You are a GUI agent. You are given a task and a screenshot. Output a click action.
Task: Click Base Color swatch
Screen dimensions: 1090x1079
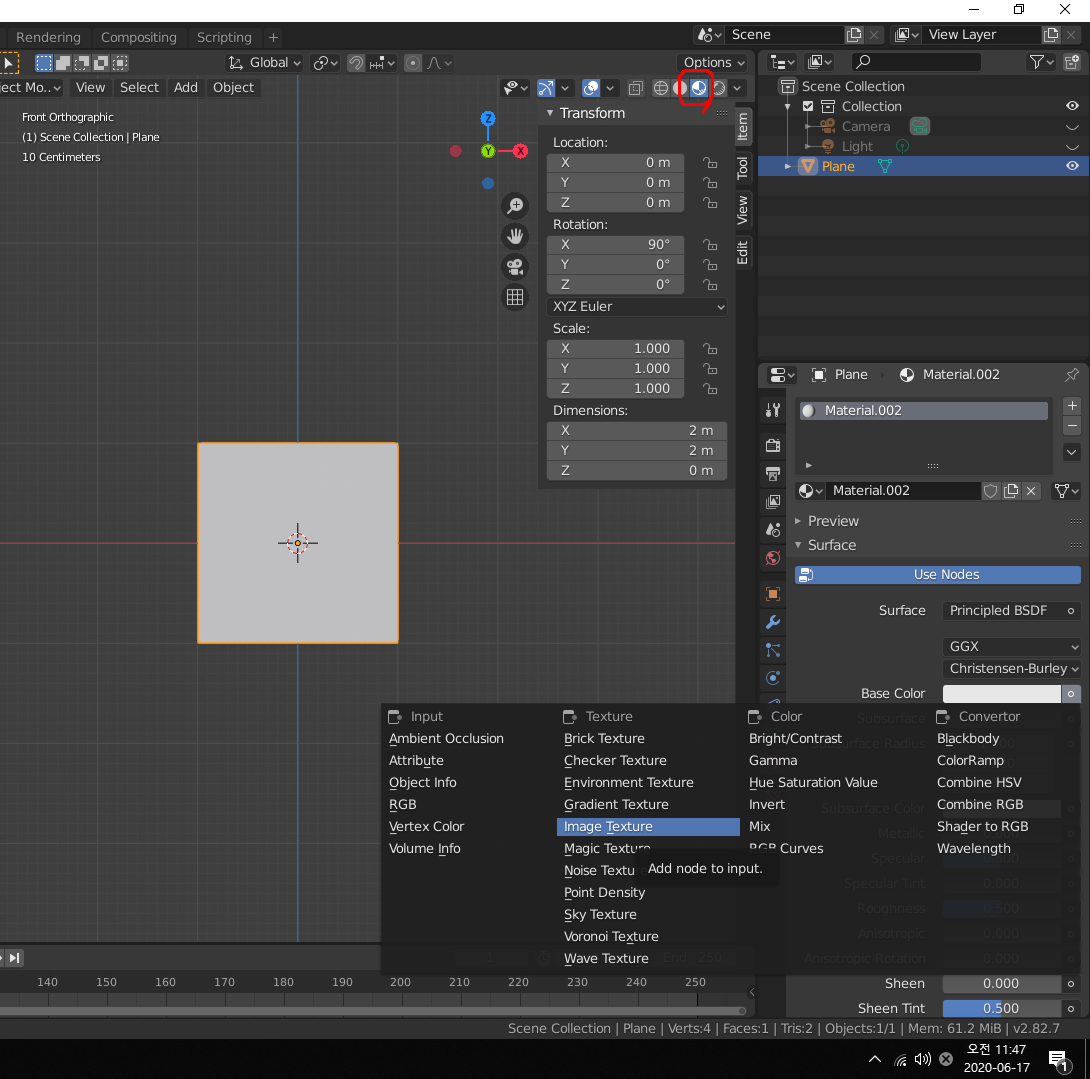tap(1002, 694)
